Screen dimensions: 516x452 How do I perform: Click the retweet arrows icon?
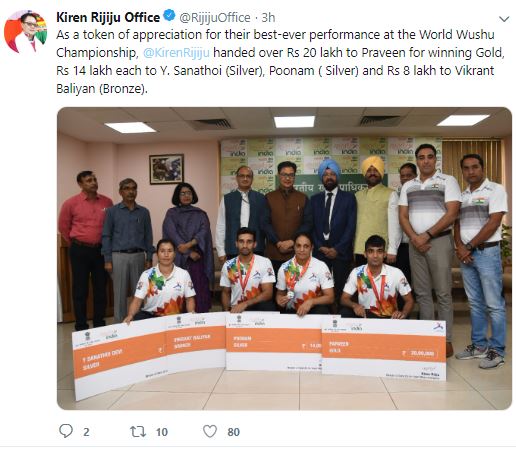coord(138,432)
